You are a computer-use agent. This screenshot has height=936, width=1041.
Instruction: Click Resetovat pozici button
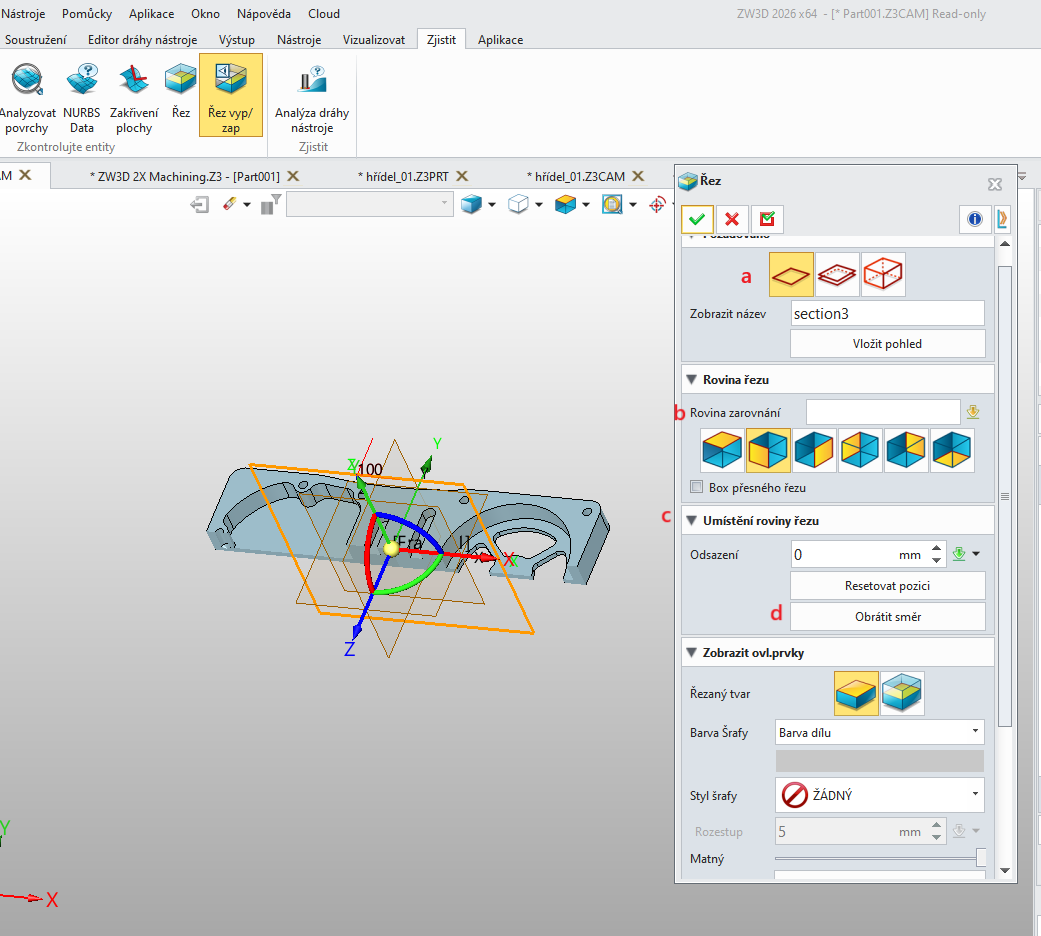point(888,586)
